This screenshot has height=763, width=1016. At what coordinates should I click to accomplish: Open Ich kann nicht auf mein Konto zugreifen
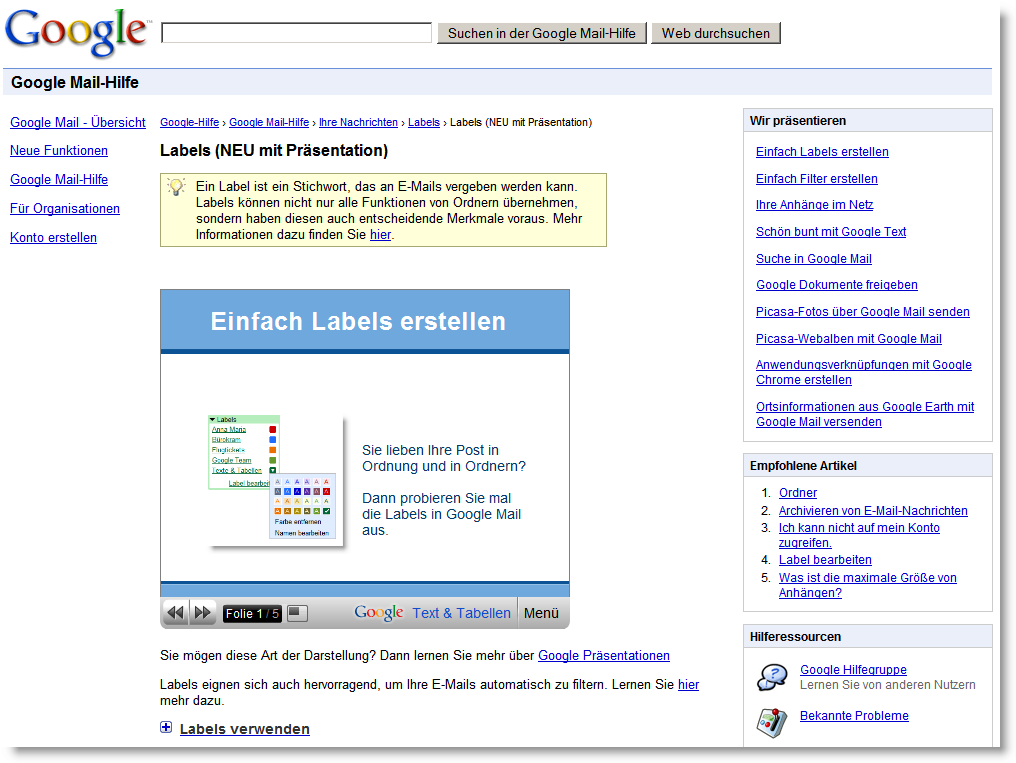pyautogui.click(x=859, y=535)
